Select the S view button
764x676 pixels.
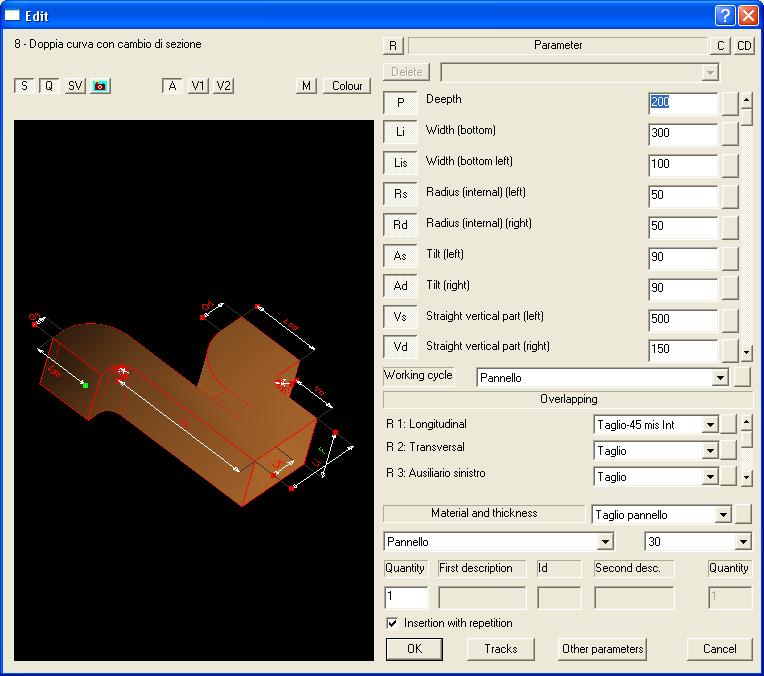point(24,86)
